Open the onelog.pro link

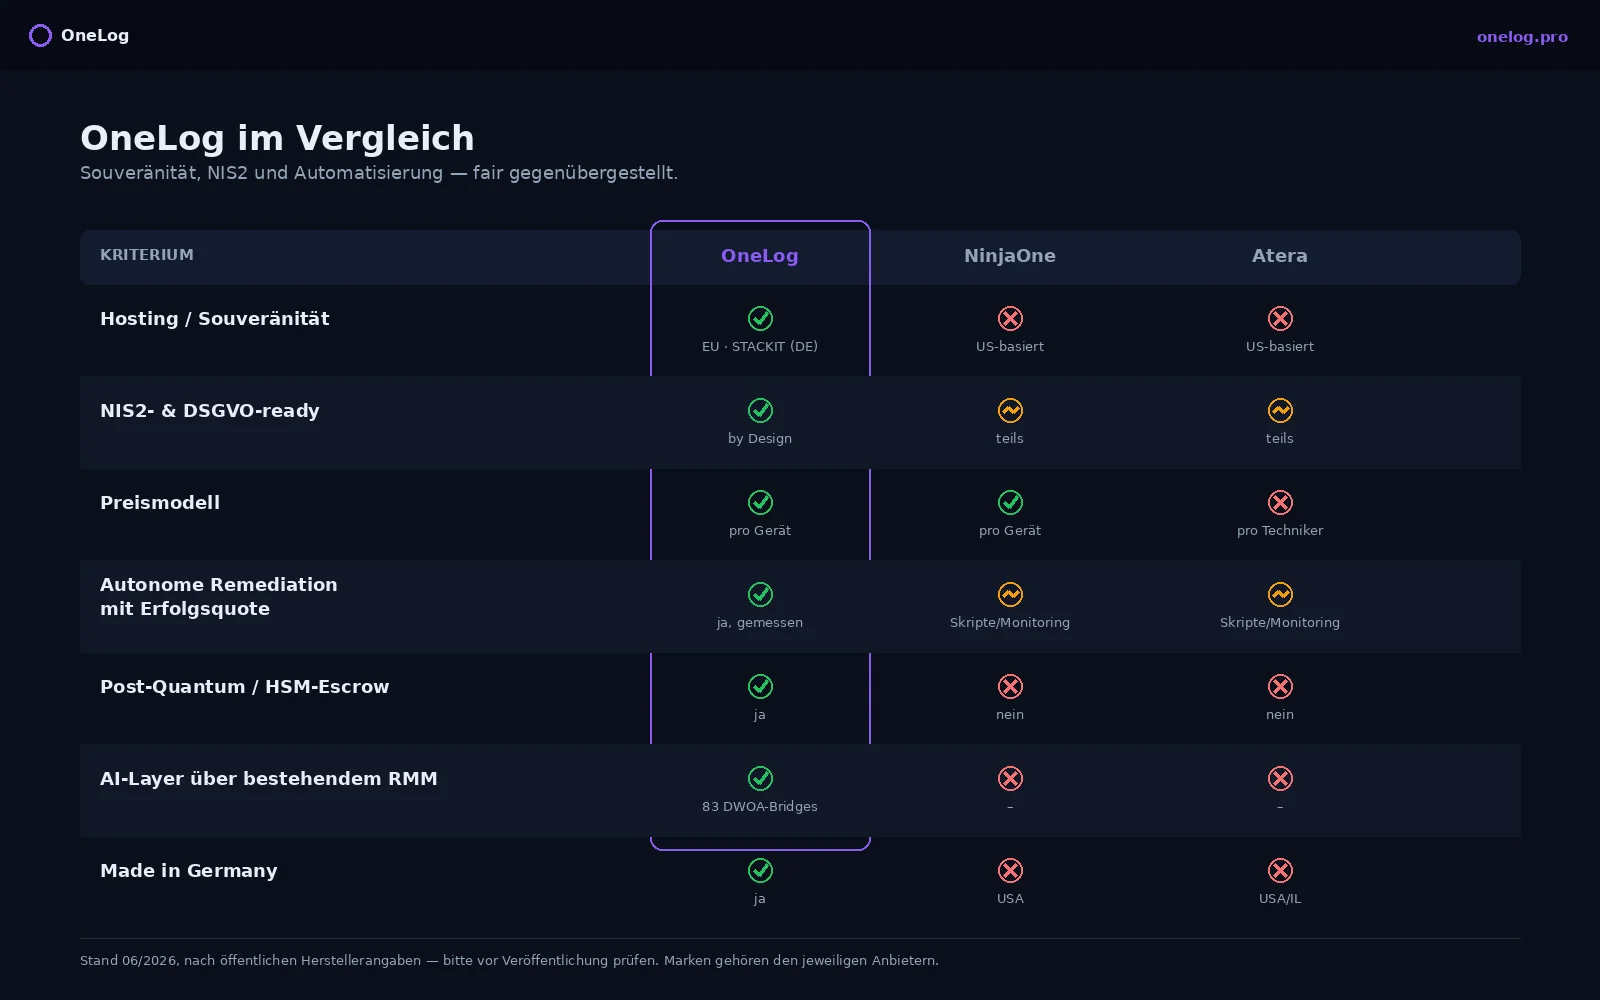click(x=1522, y=37)
